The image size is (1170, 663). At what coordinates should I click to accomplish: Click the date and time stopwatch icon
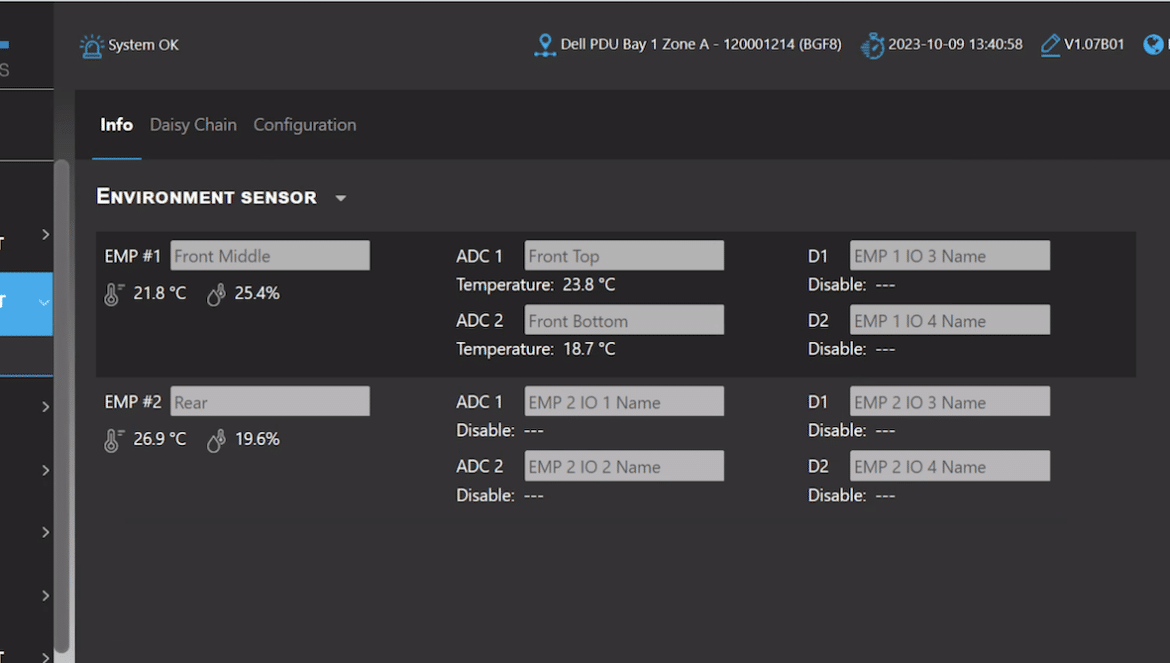point(872,45)
